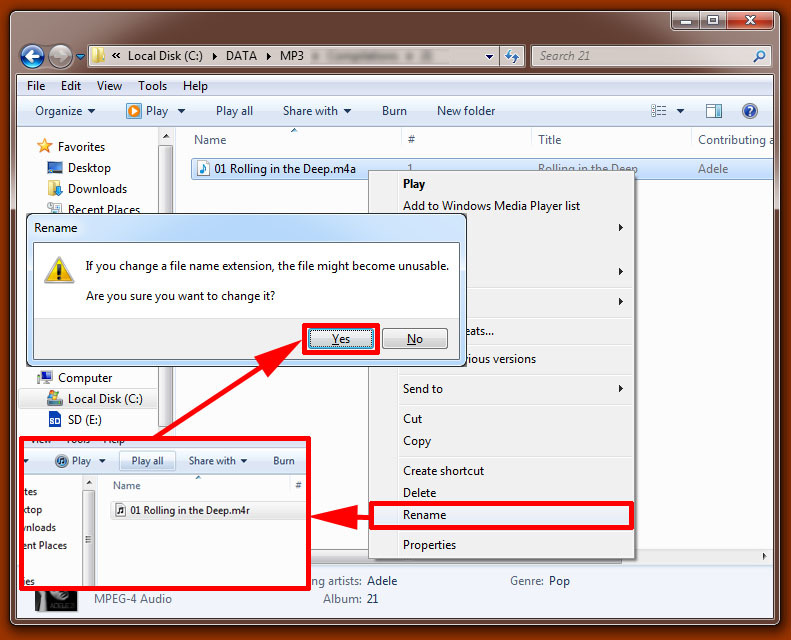Image resolution: width=791 pixels, height=640 pixels.
Task: Open recent pages dropdown beside Forward button
Action: 80,56
